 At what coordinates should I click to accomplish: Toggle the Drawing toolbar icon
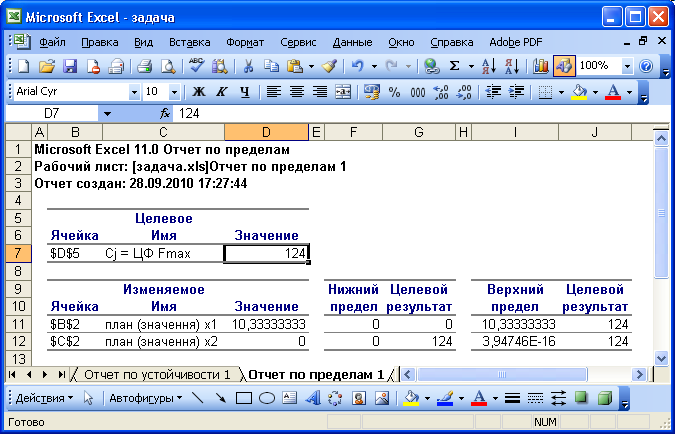(x=564, y=66)
